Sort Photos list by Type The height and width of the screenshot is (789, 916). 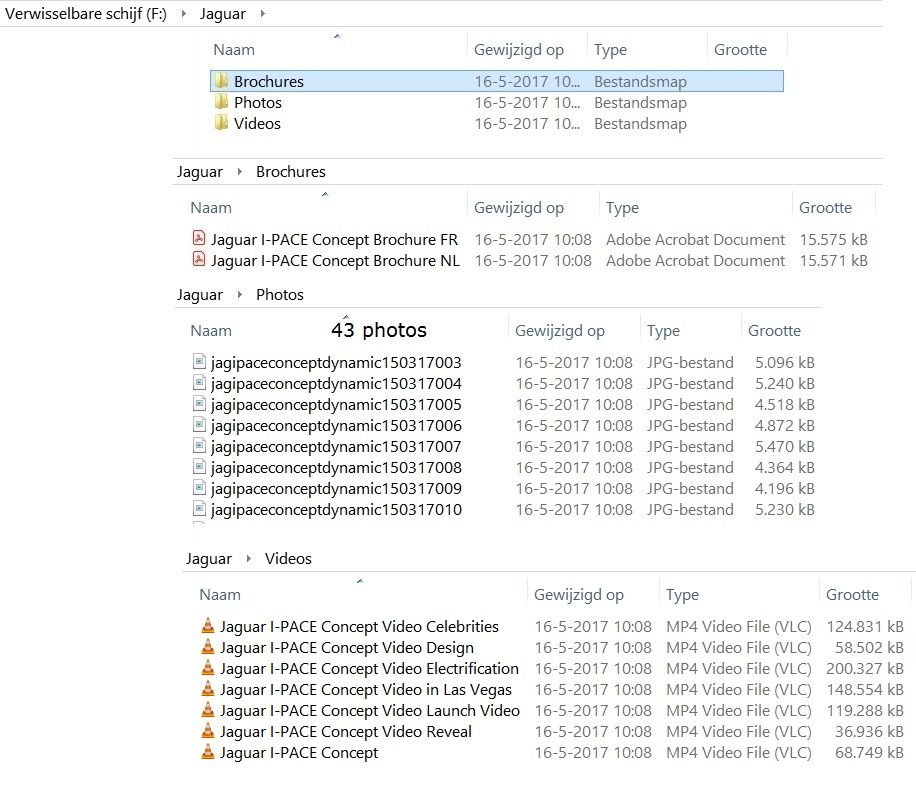coord(663,331)
